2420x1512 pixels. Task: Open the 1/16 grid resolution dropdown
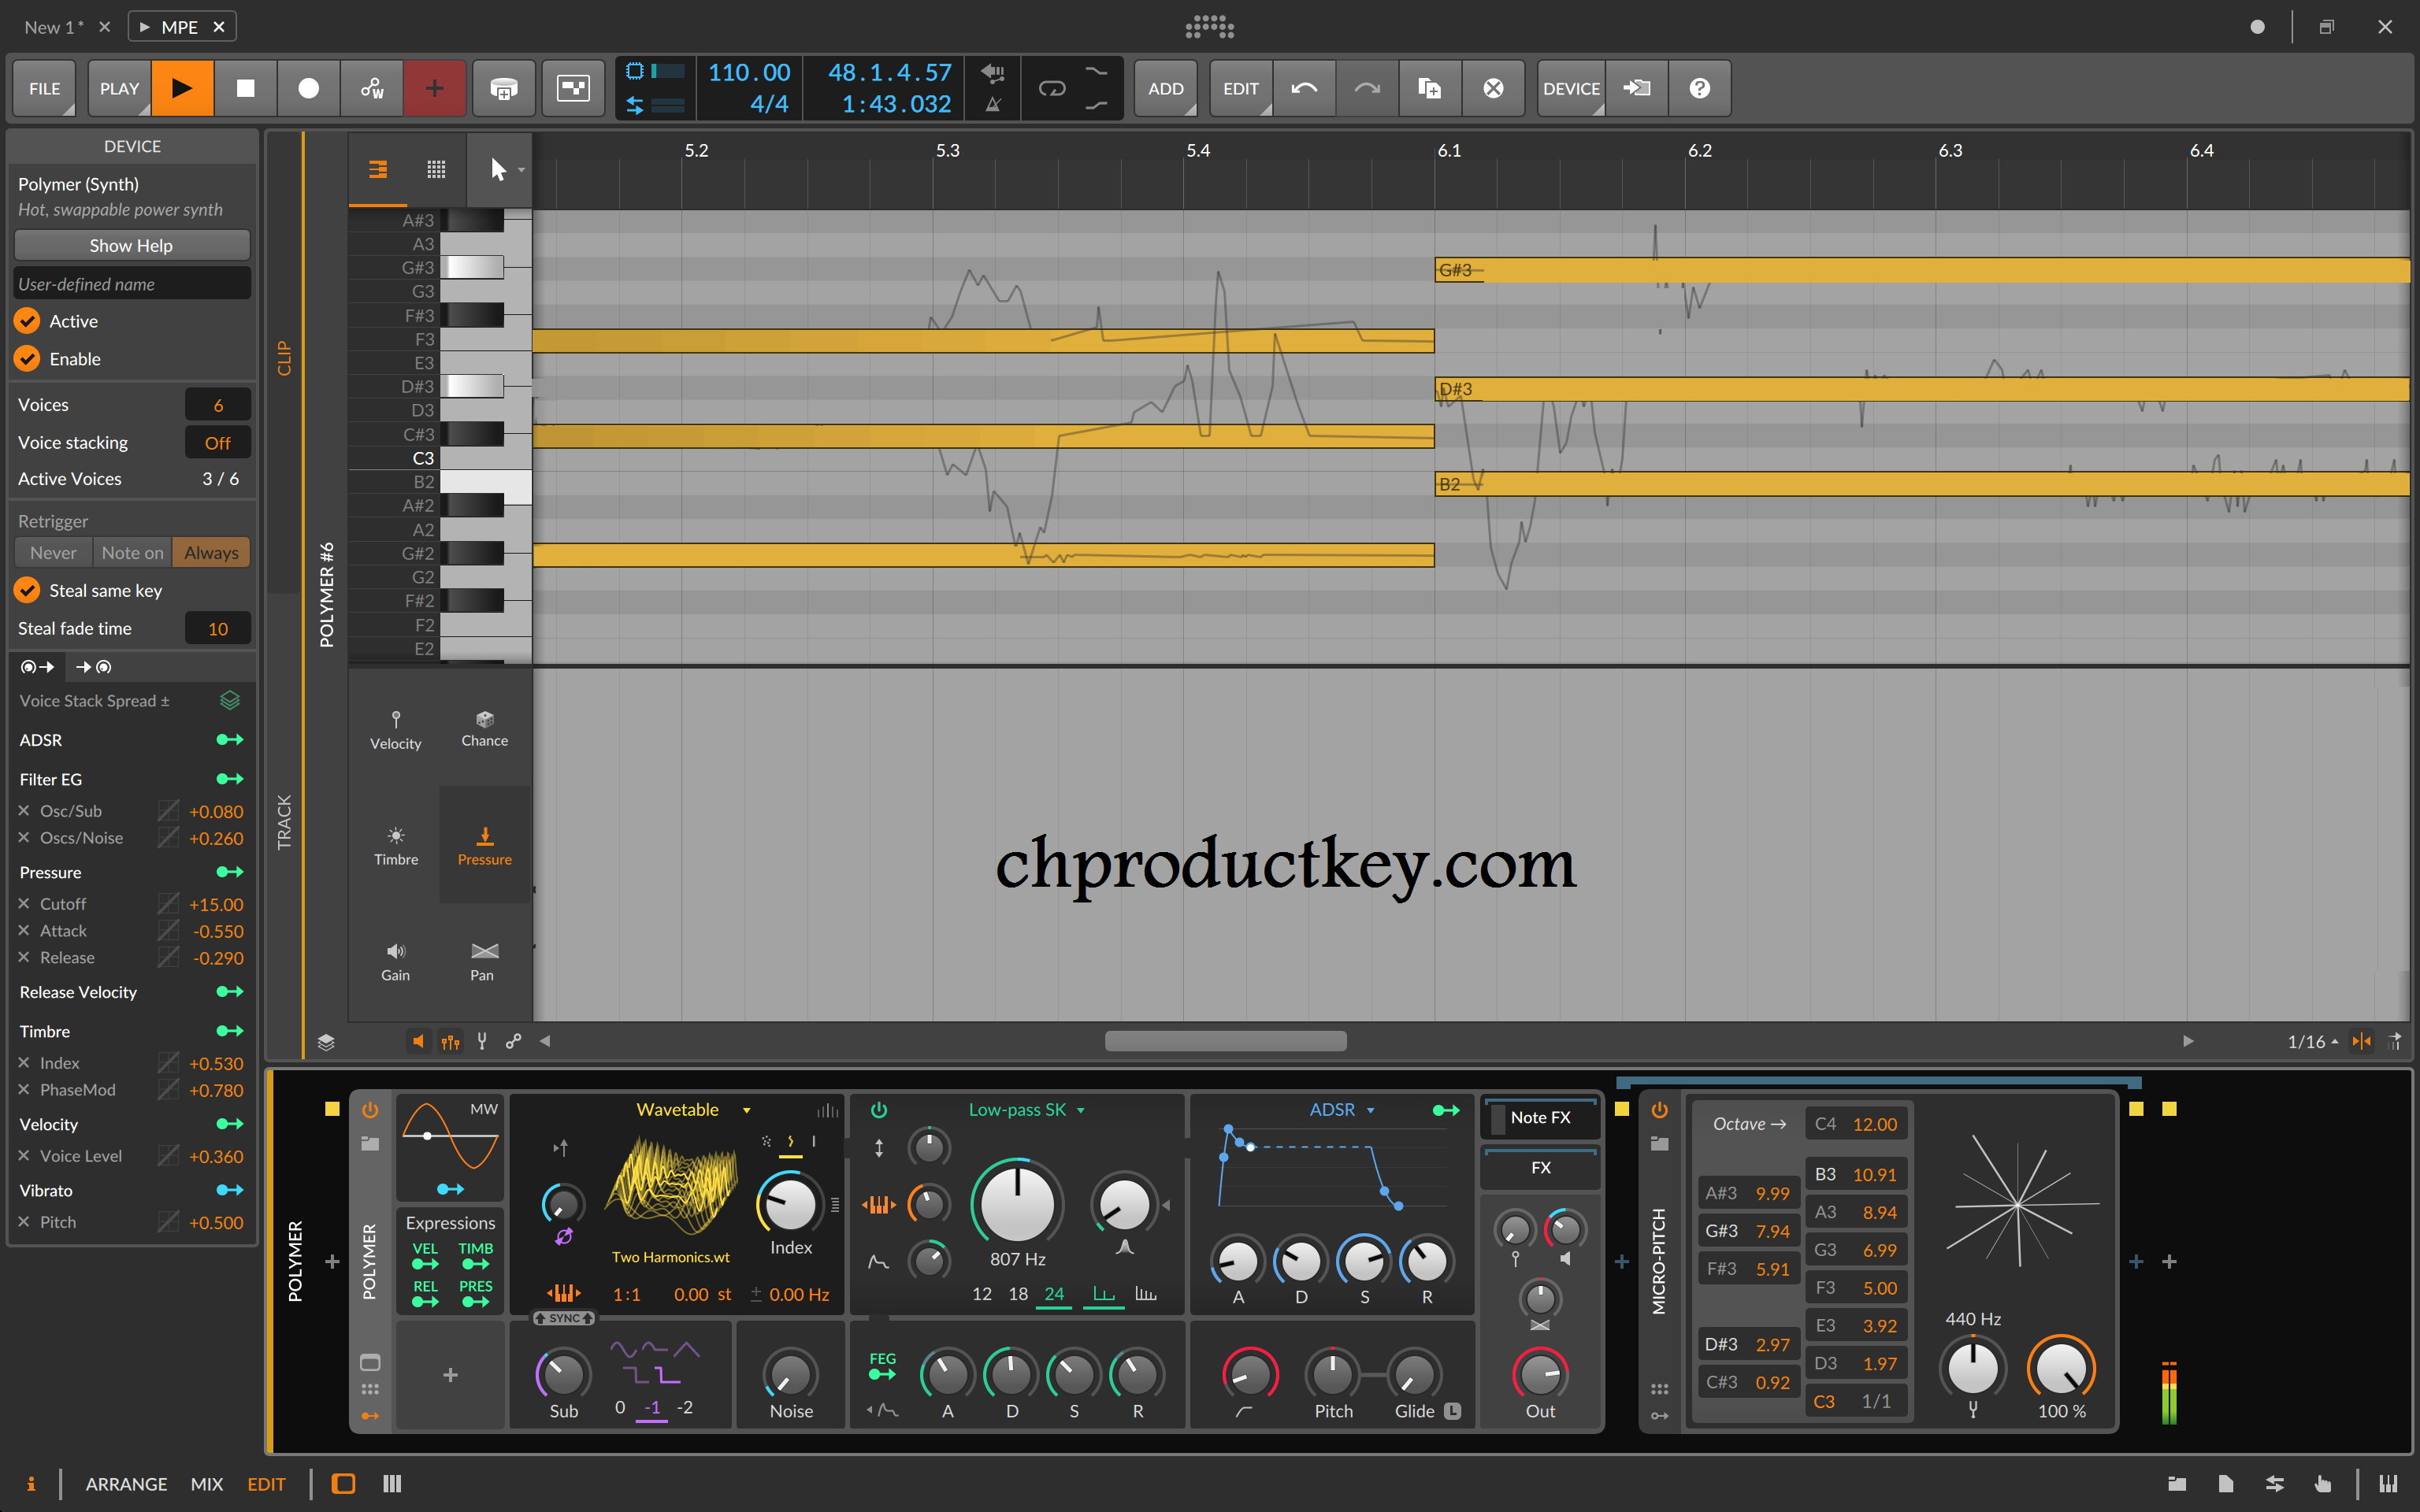[x=2313, y=1041]
